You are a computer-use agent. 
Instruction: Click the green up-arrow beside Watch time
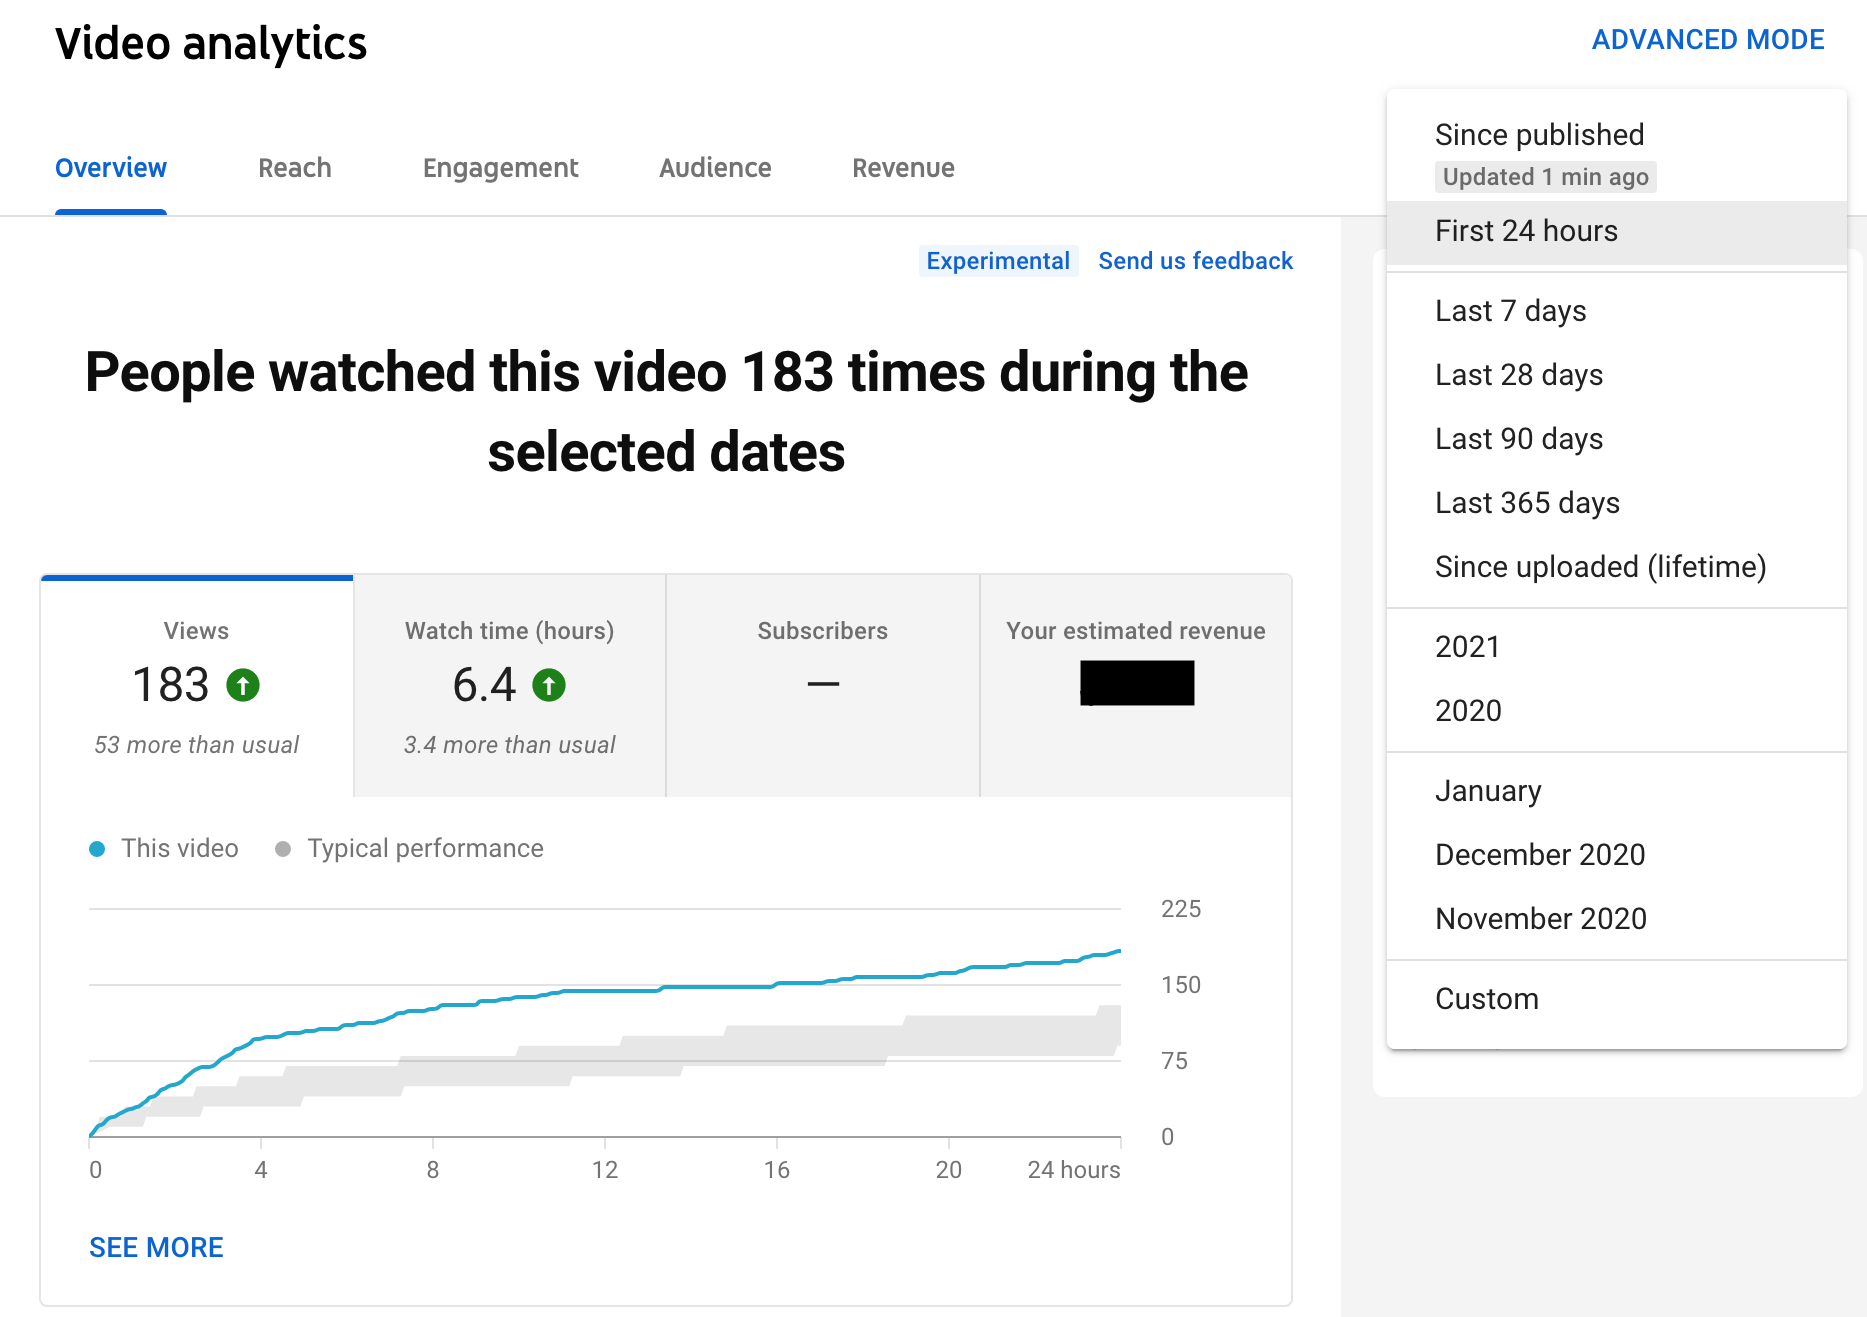tap(548, 685)
